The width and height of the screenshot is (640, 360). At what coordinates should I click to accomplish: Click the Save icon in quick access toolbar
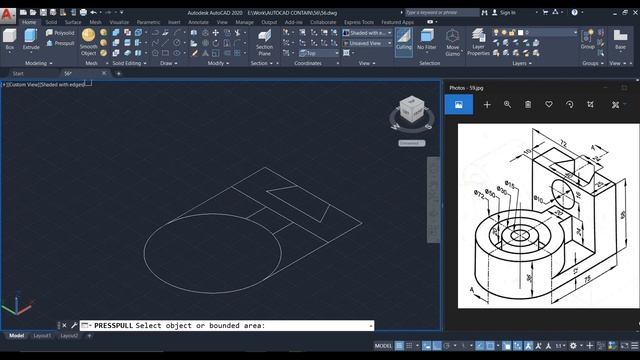coord(43,12)
